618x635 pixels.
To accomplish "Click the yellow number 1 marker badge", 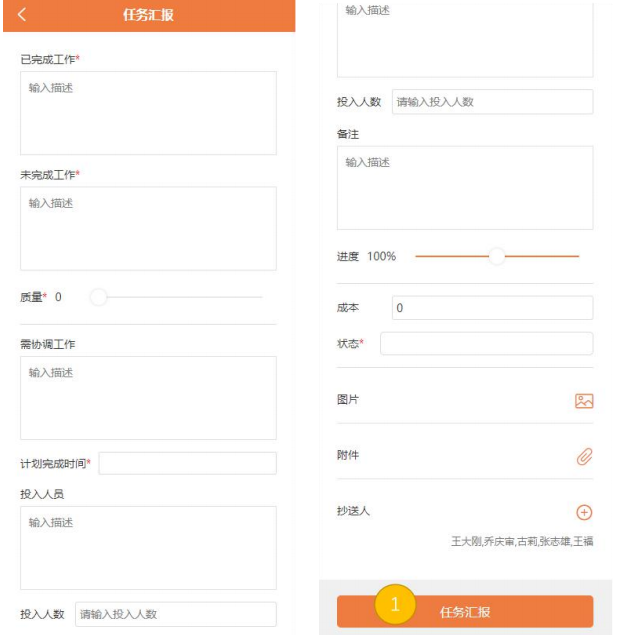I will 395,605.
